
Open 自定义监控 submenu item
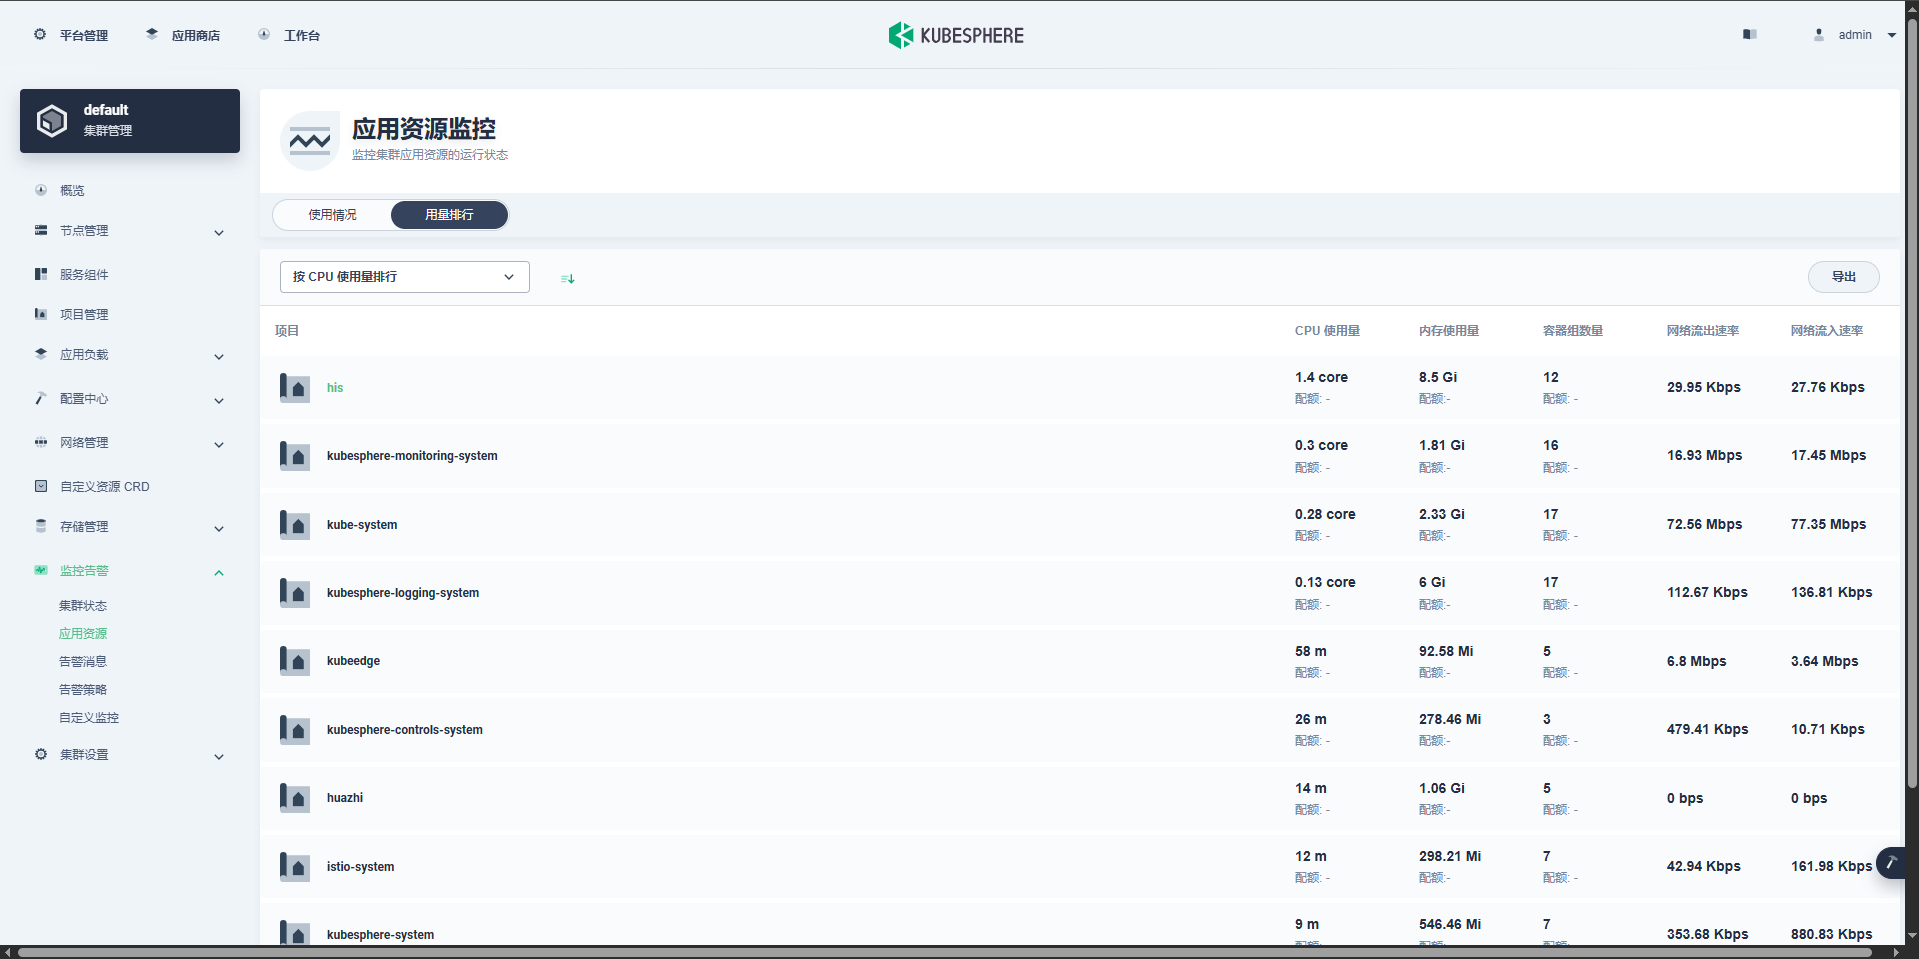tap(89, 718)
